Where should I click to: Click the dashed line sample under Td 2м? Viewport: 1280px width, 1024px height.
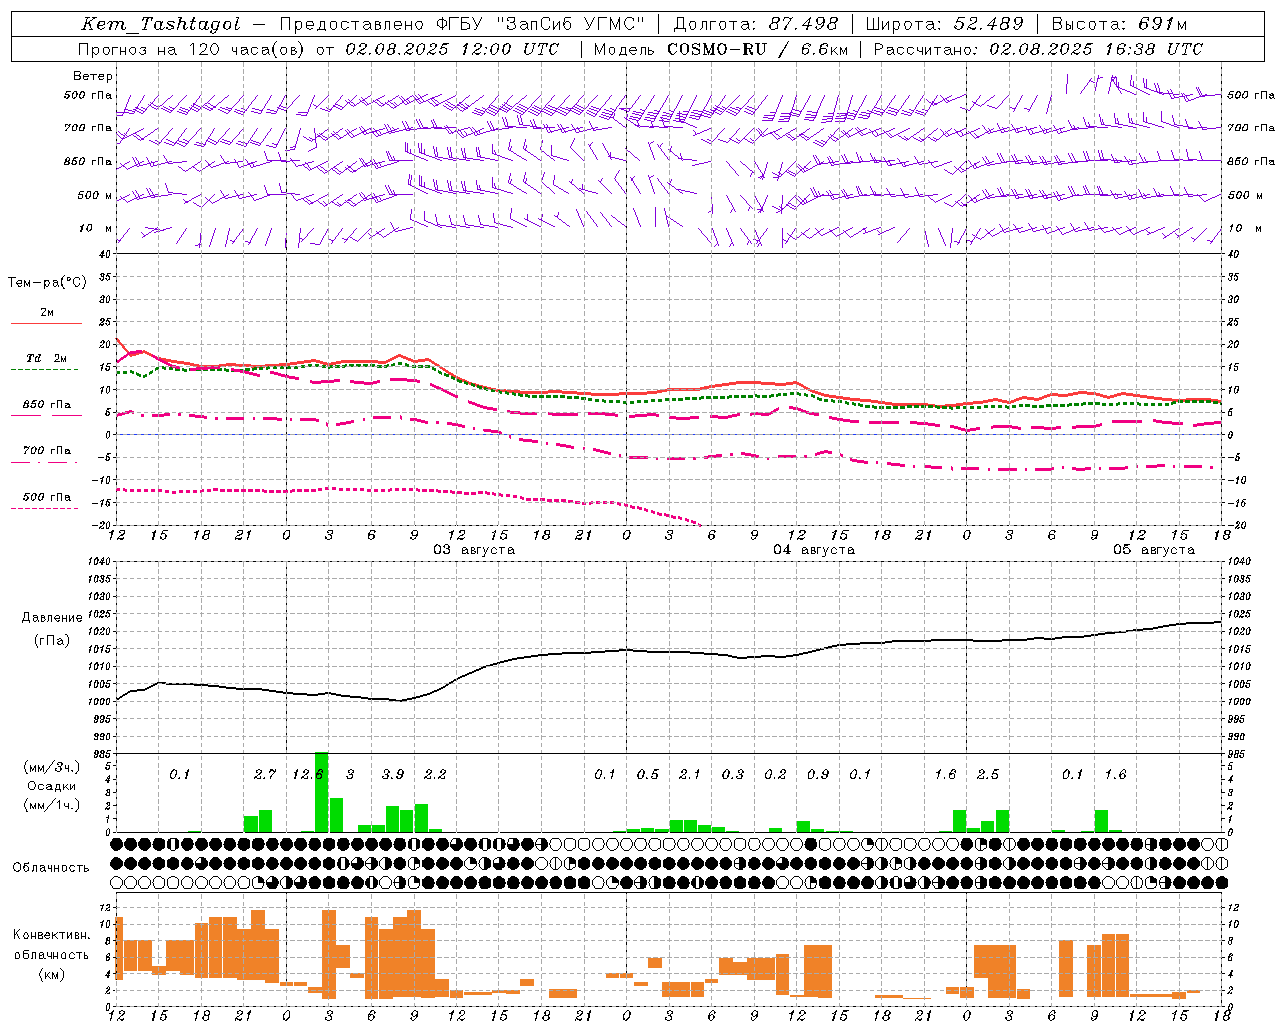point(44,370)
